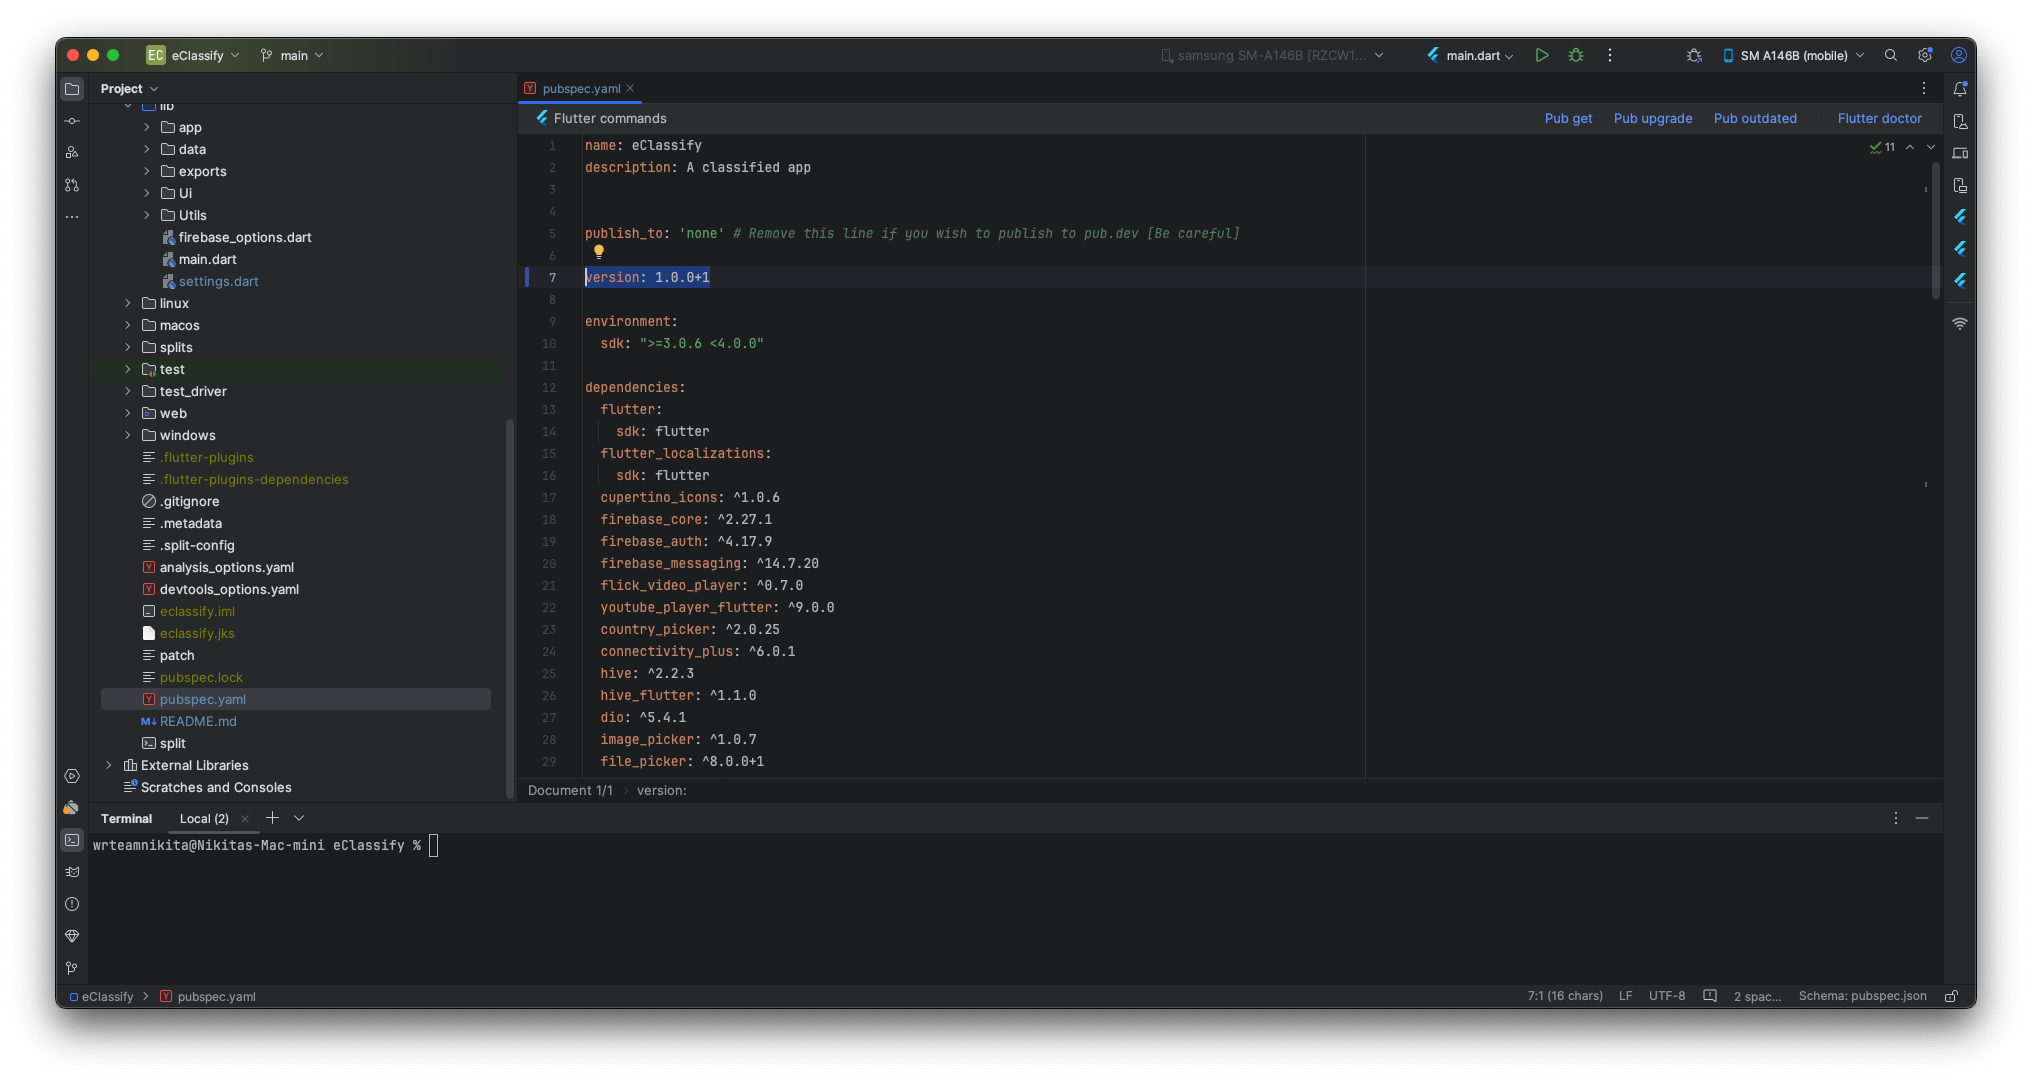Click the Search Everywhere magnifier
Image resolution: width=2032 pixels, height=1082 pixels.
coord(1890,55)
